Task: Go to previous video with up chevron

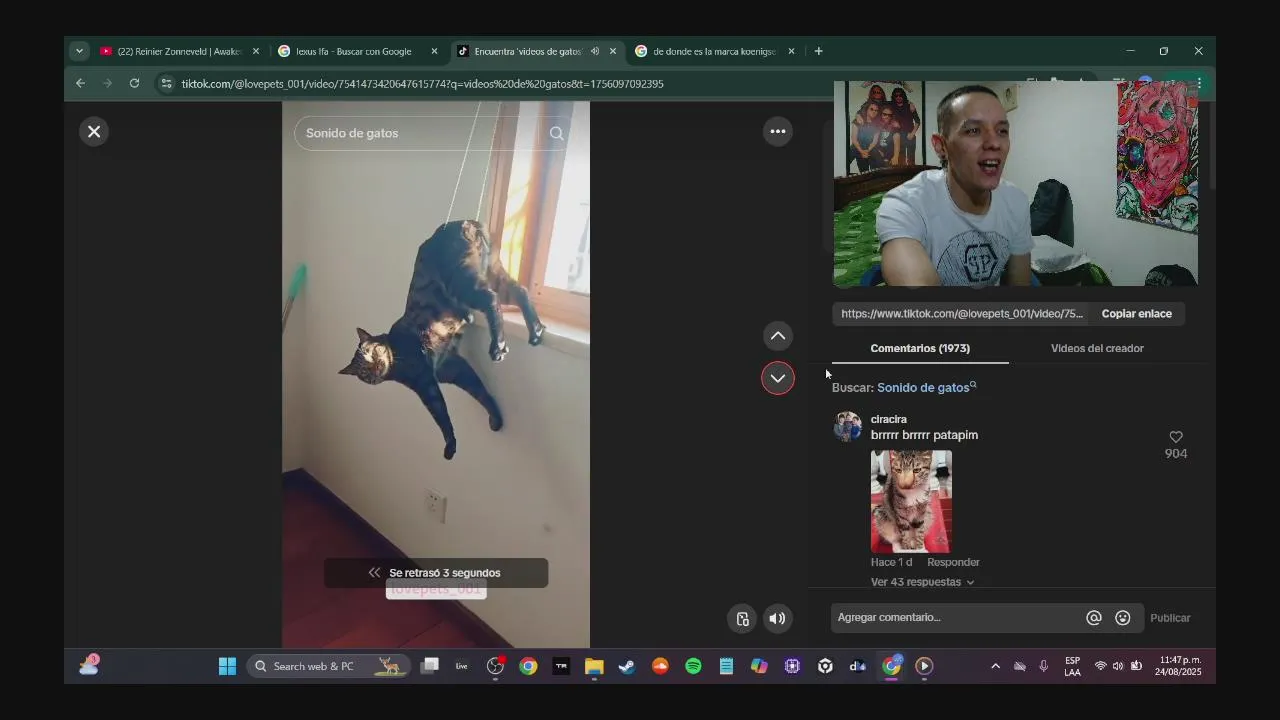Action: [x=778, y=336]
